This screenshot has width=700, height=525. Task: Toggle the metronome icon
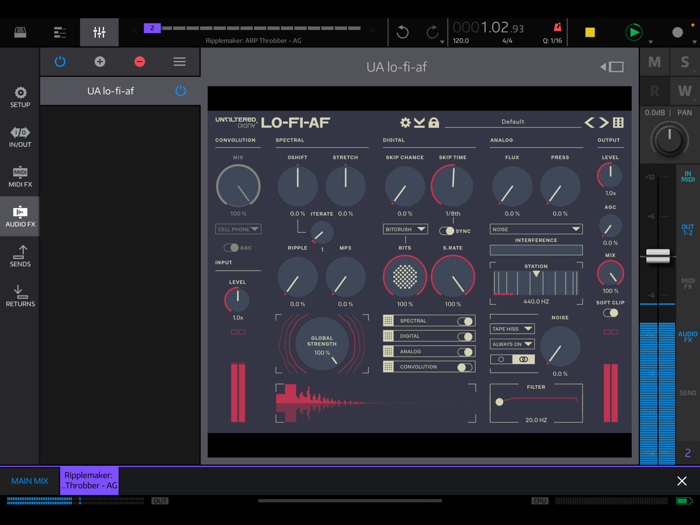pyautogui.click(x=557, y=28)
